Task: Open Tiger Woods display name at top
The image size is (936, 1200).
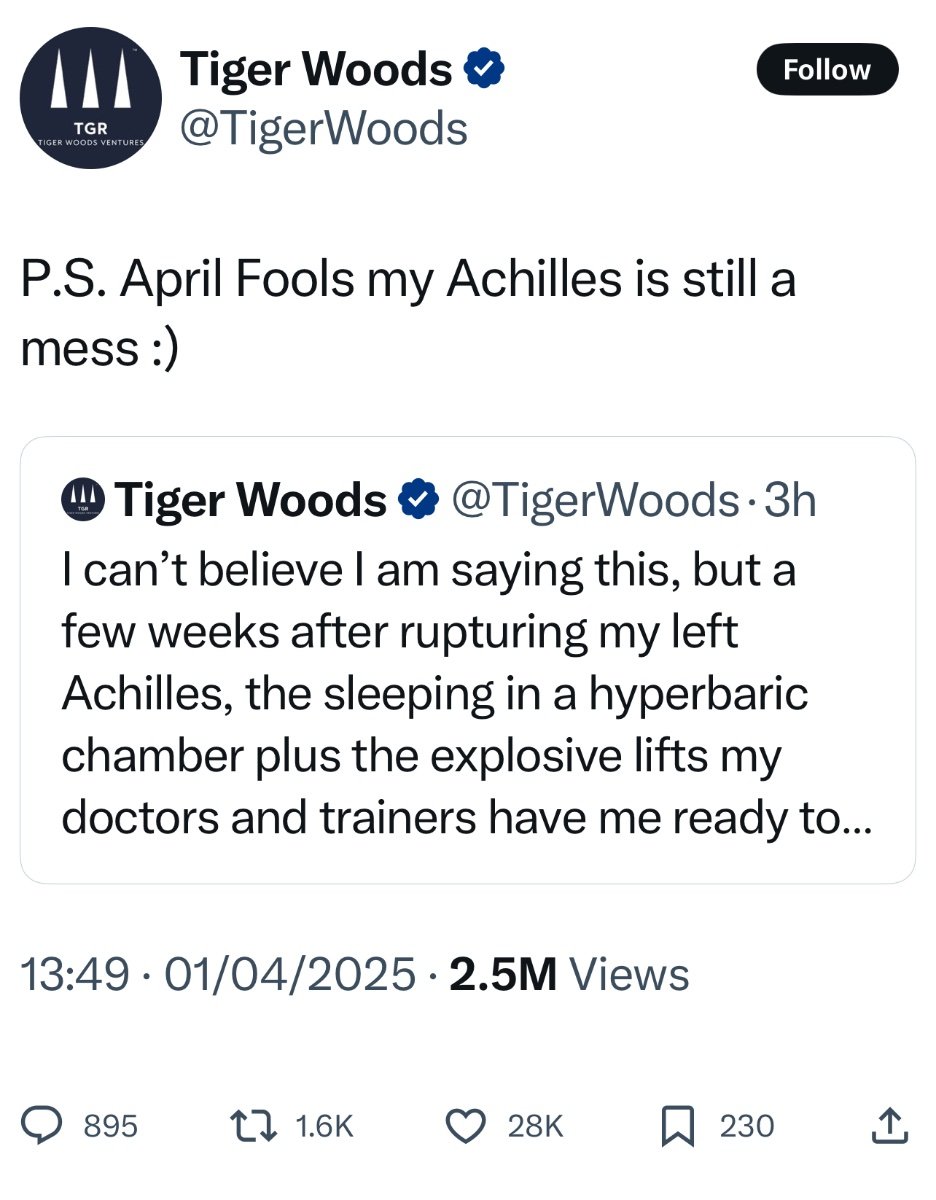Action: pos(317,69)
